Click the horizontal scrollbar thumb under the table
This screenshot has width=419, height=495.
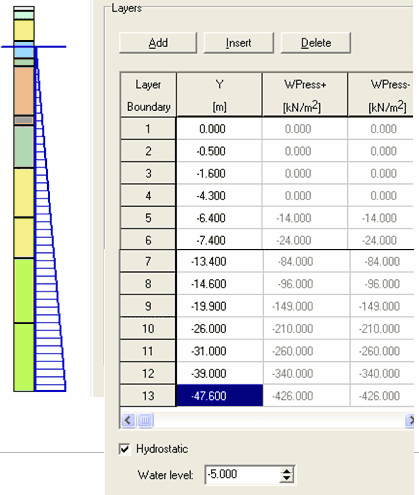point(145,420)
